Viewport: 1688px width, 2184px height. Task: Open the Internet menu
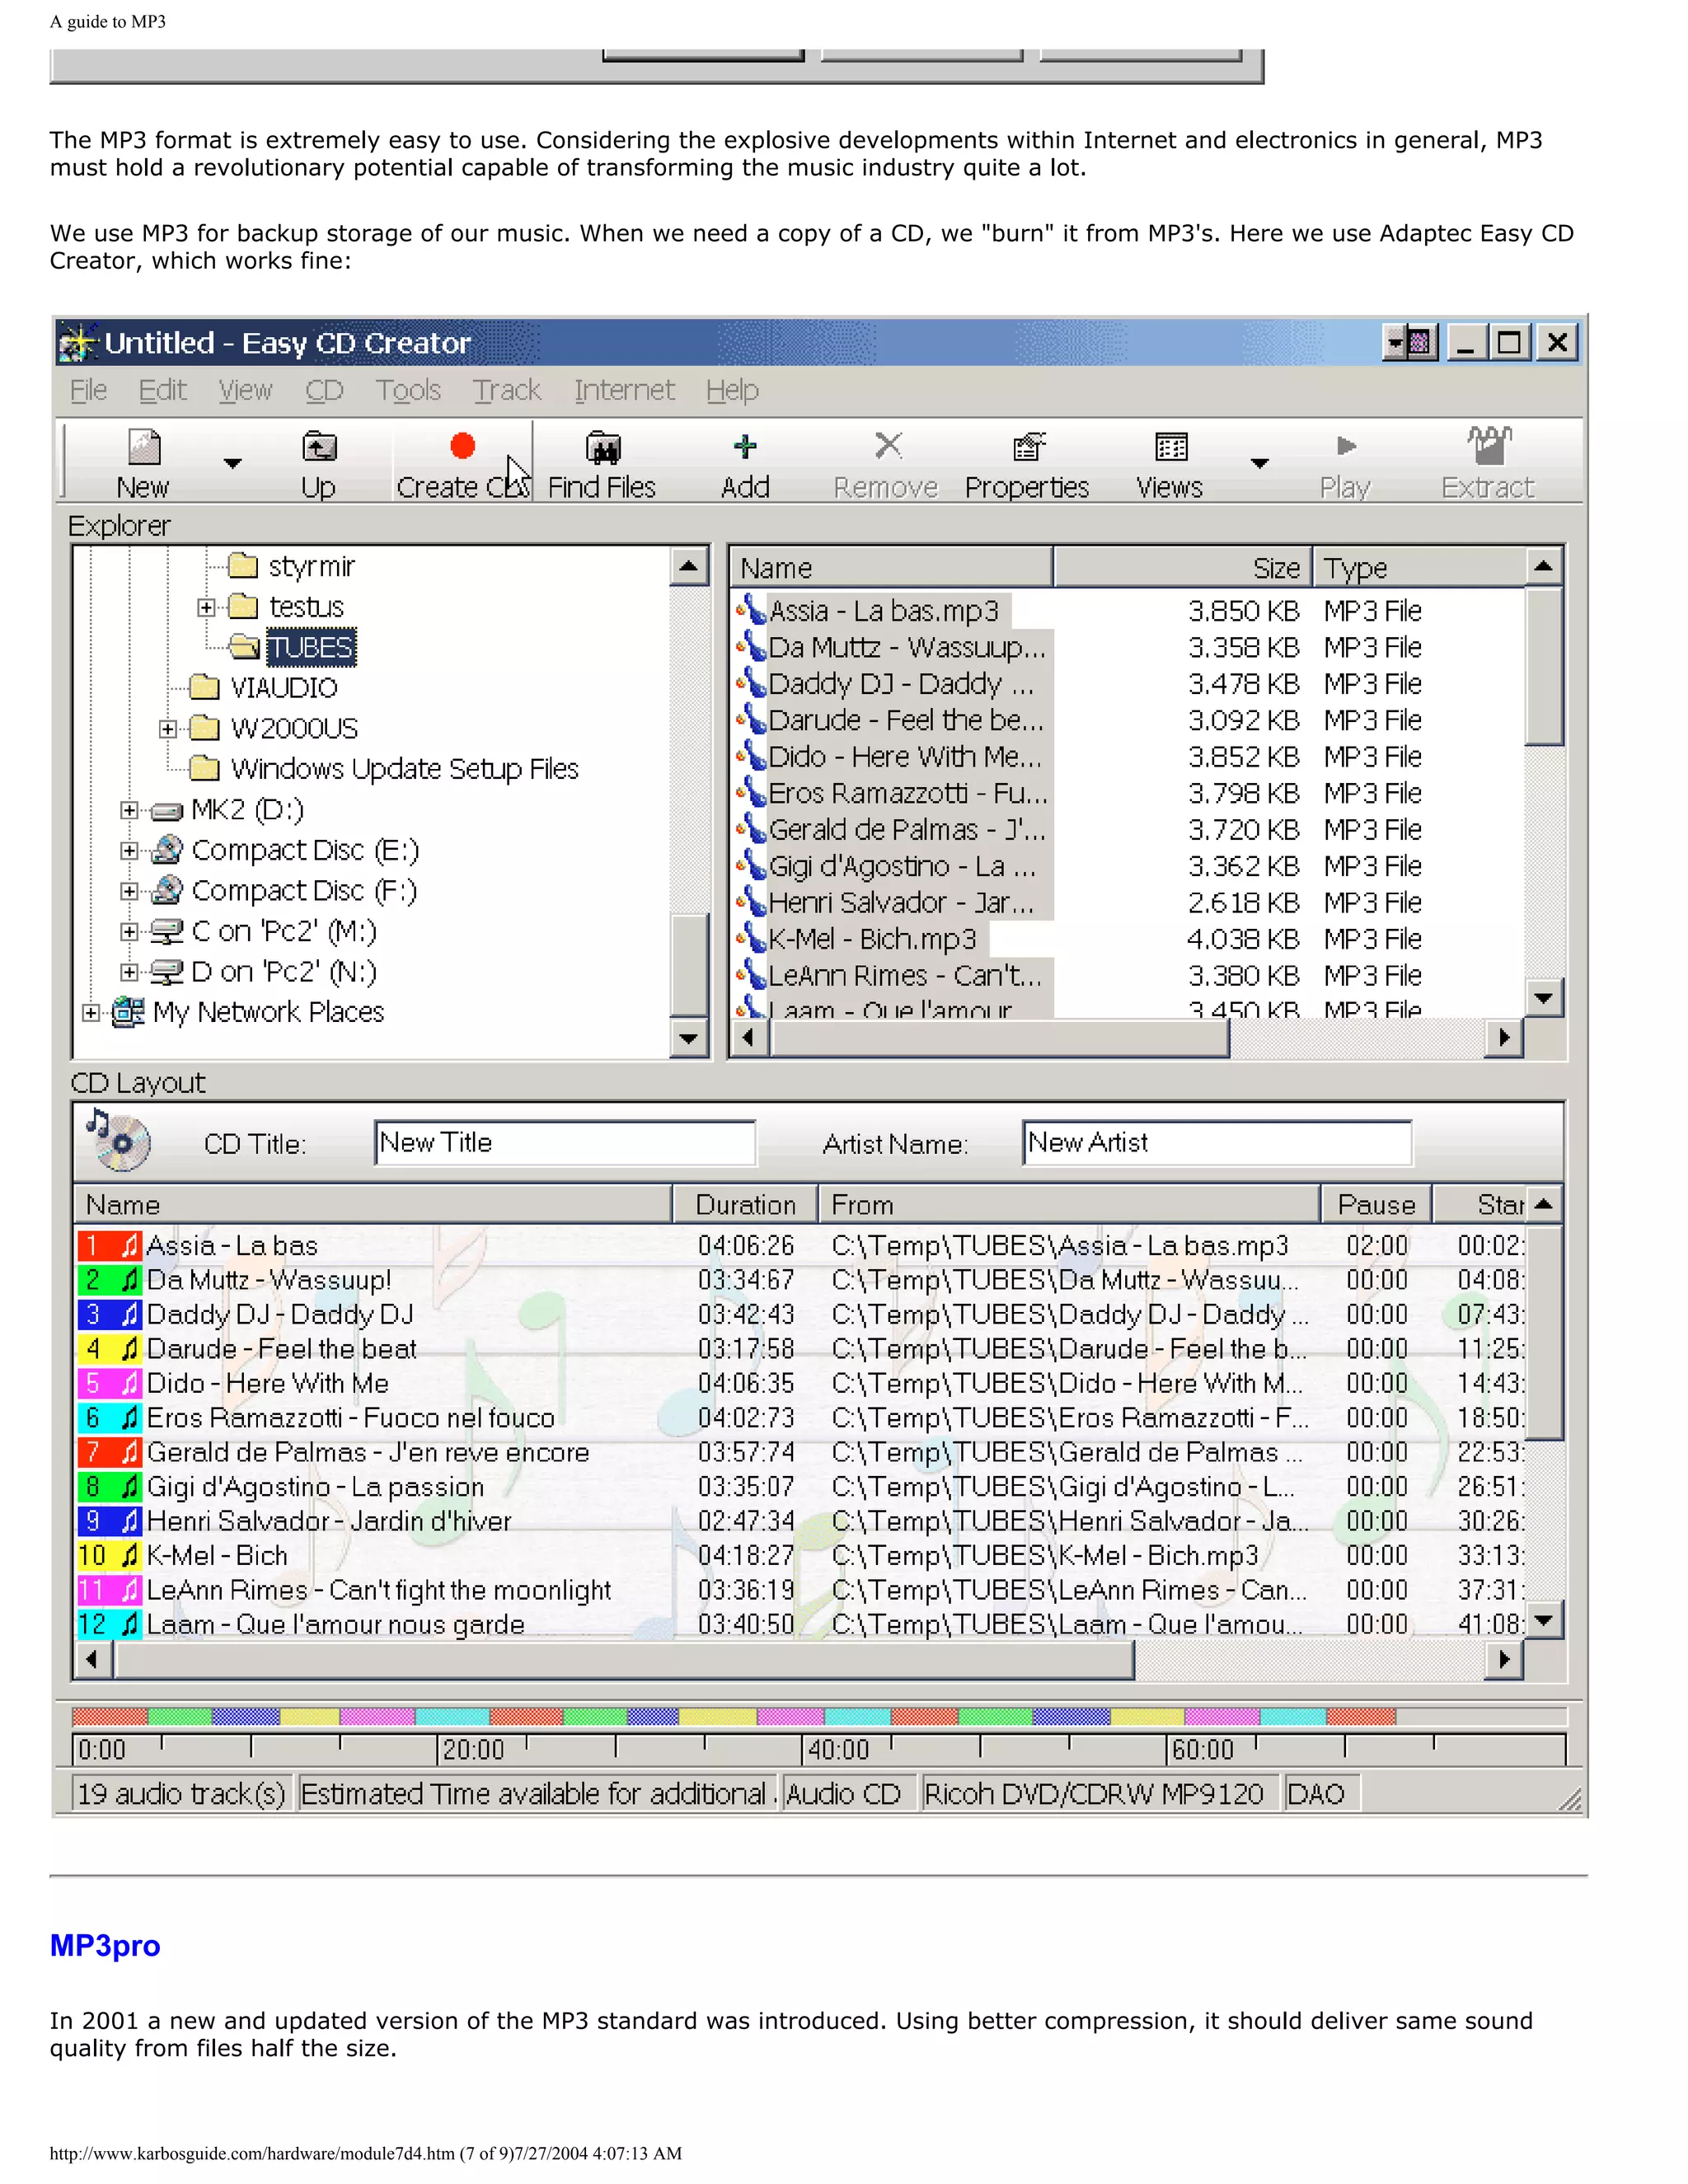624,390
